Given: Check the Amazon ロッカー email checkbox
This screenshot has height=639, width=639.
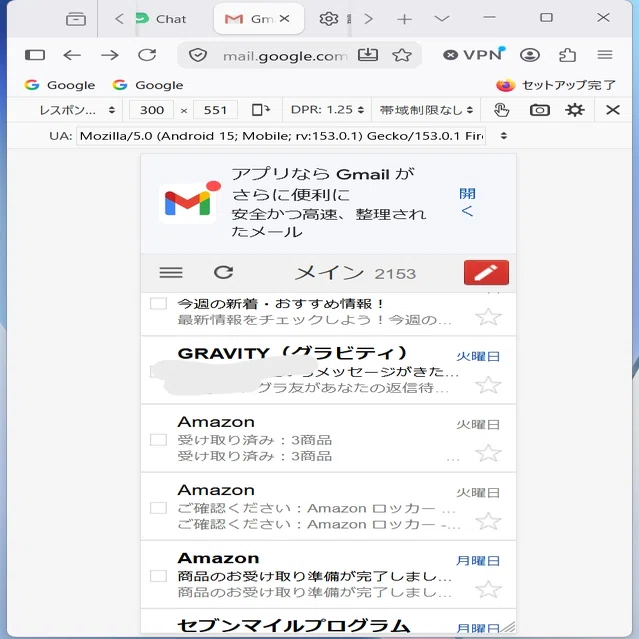Looking at the screenshot, I should (x=158, y=508).
